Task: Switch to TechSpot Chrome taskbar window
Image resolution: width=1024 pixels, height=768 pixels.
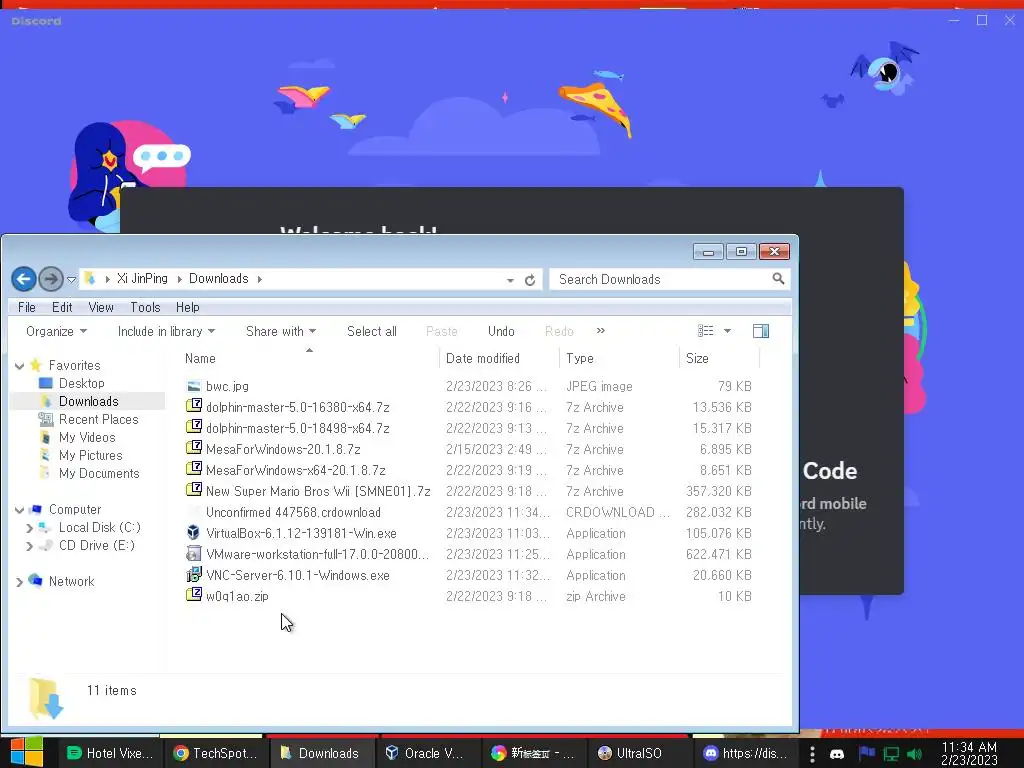Action: pyautogui.click(x=215, y=753)
